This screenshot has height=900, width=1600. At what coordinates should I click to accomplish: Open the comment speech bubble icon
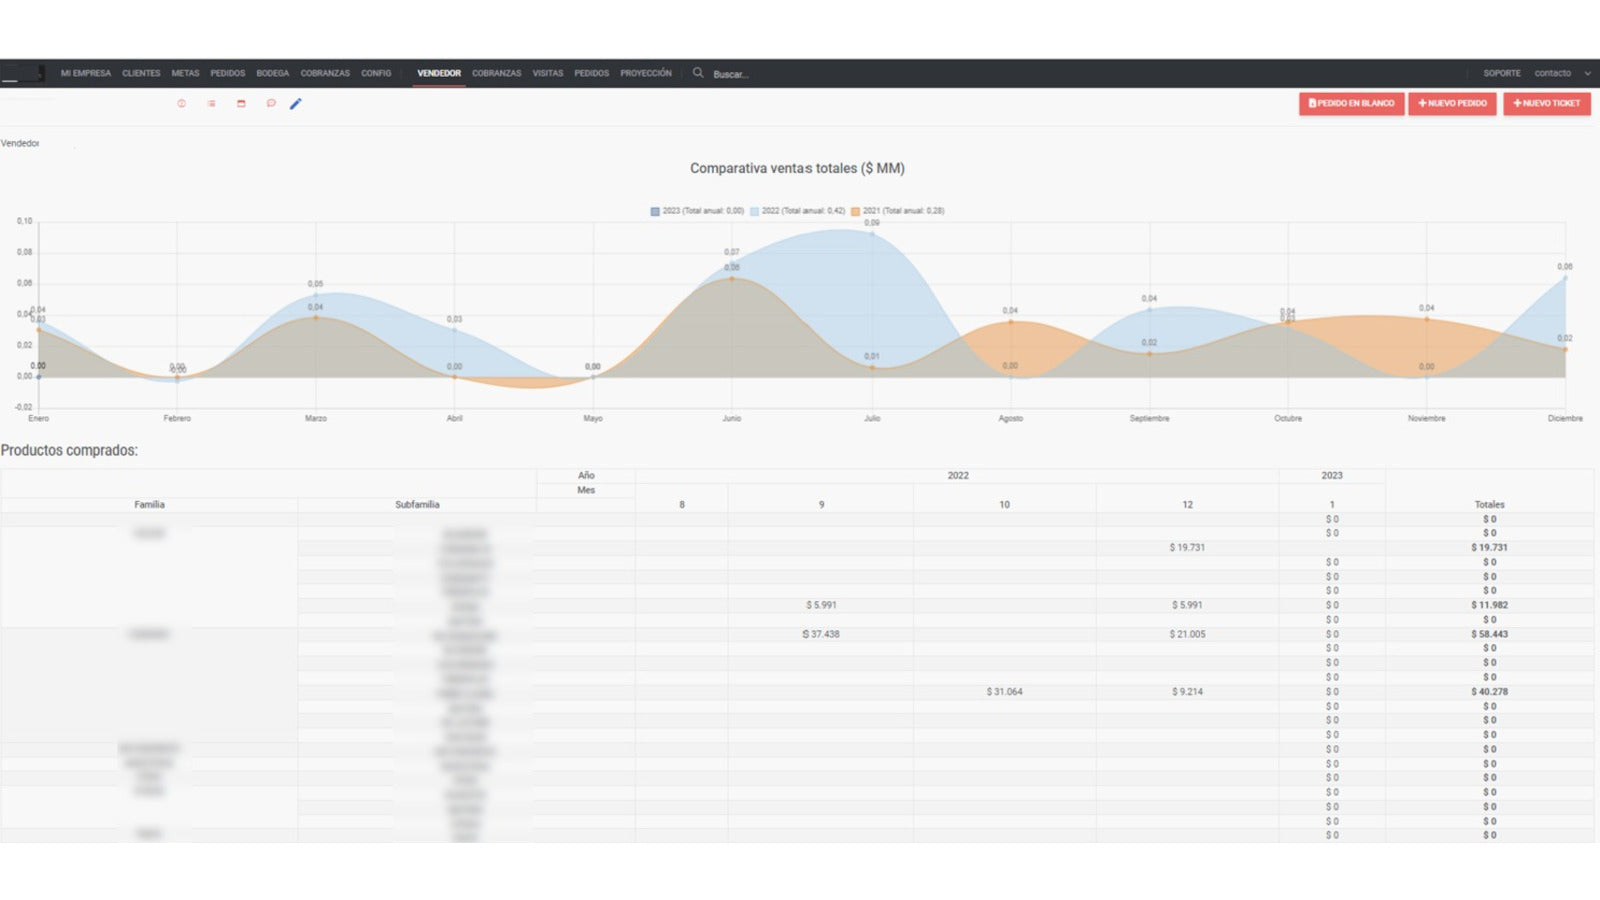tap(271, 104)
